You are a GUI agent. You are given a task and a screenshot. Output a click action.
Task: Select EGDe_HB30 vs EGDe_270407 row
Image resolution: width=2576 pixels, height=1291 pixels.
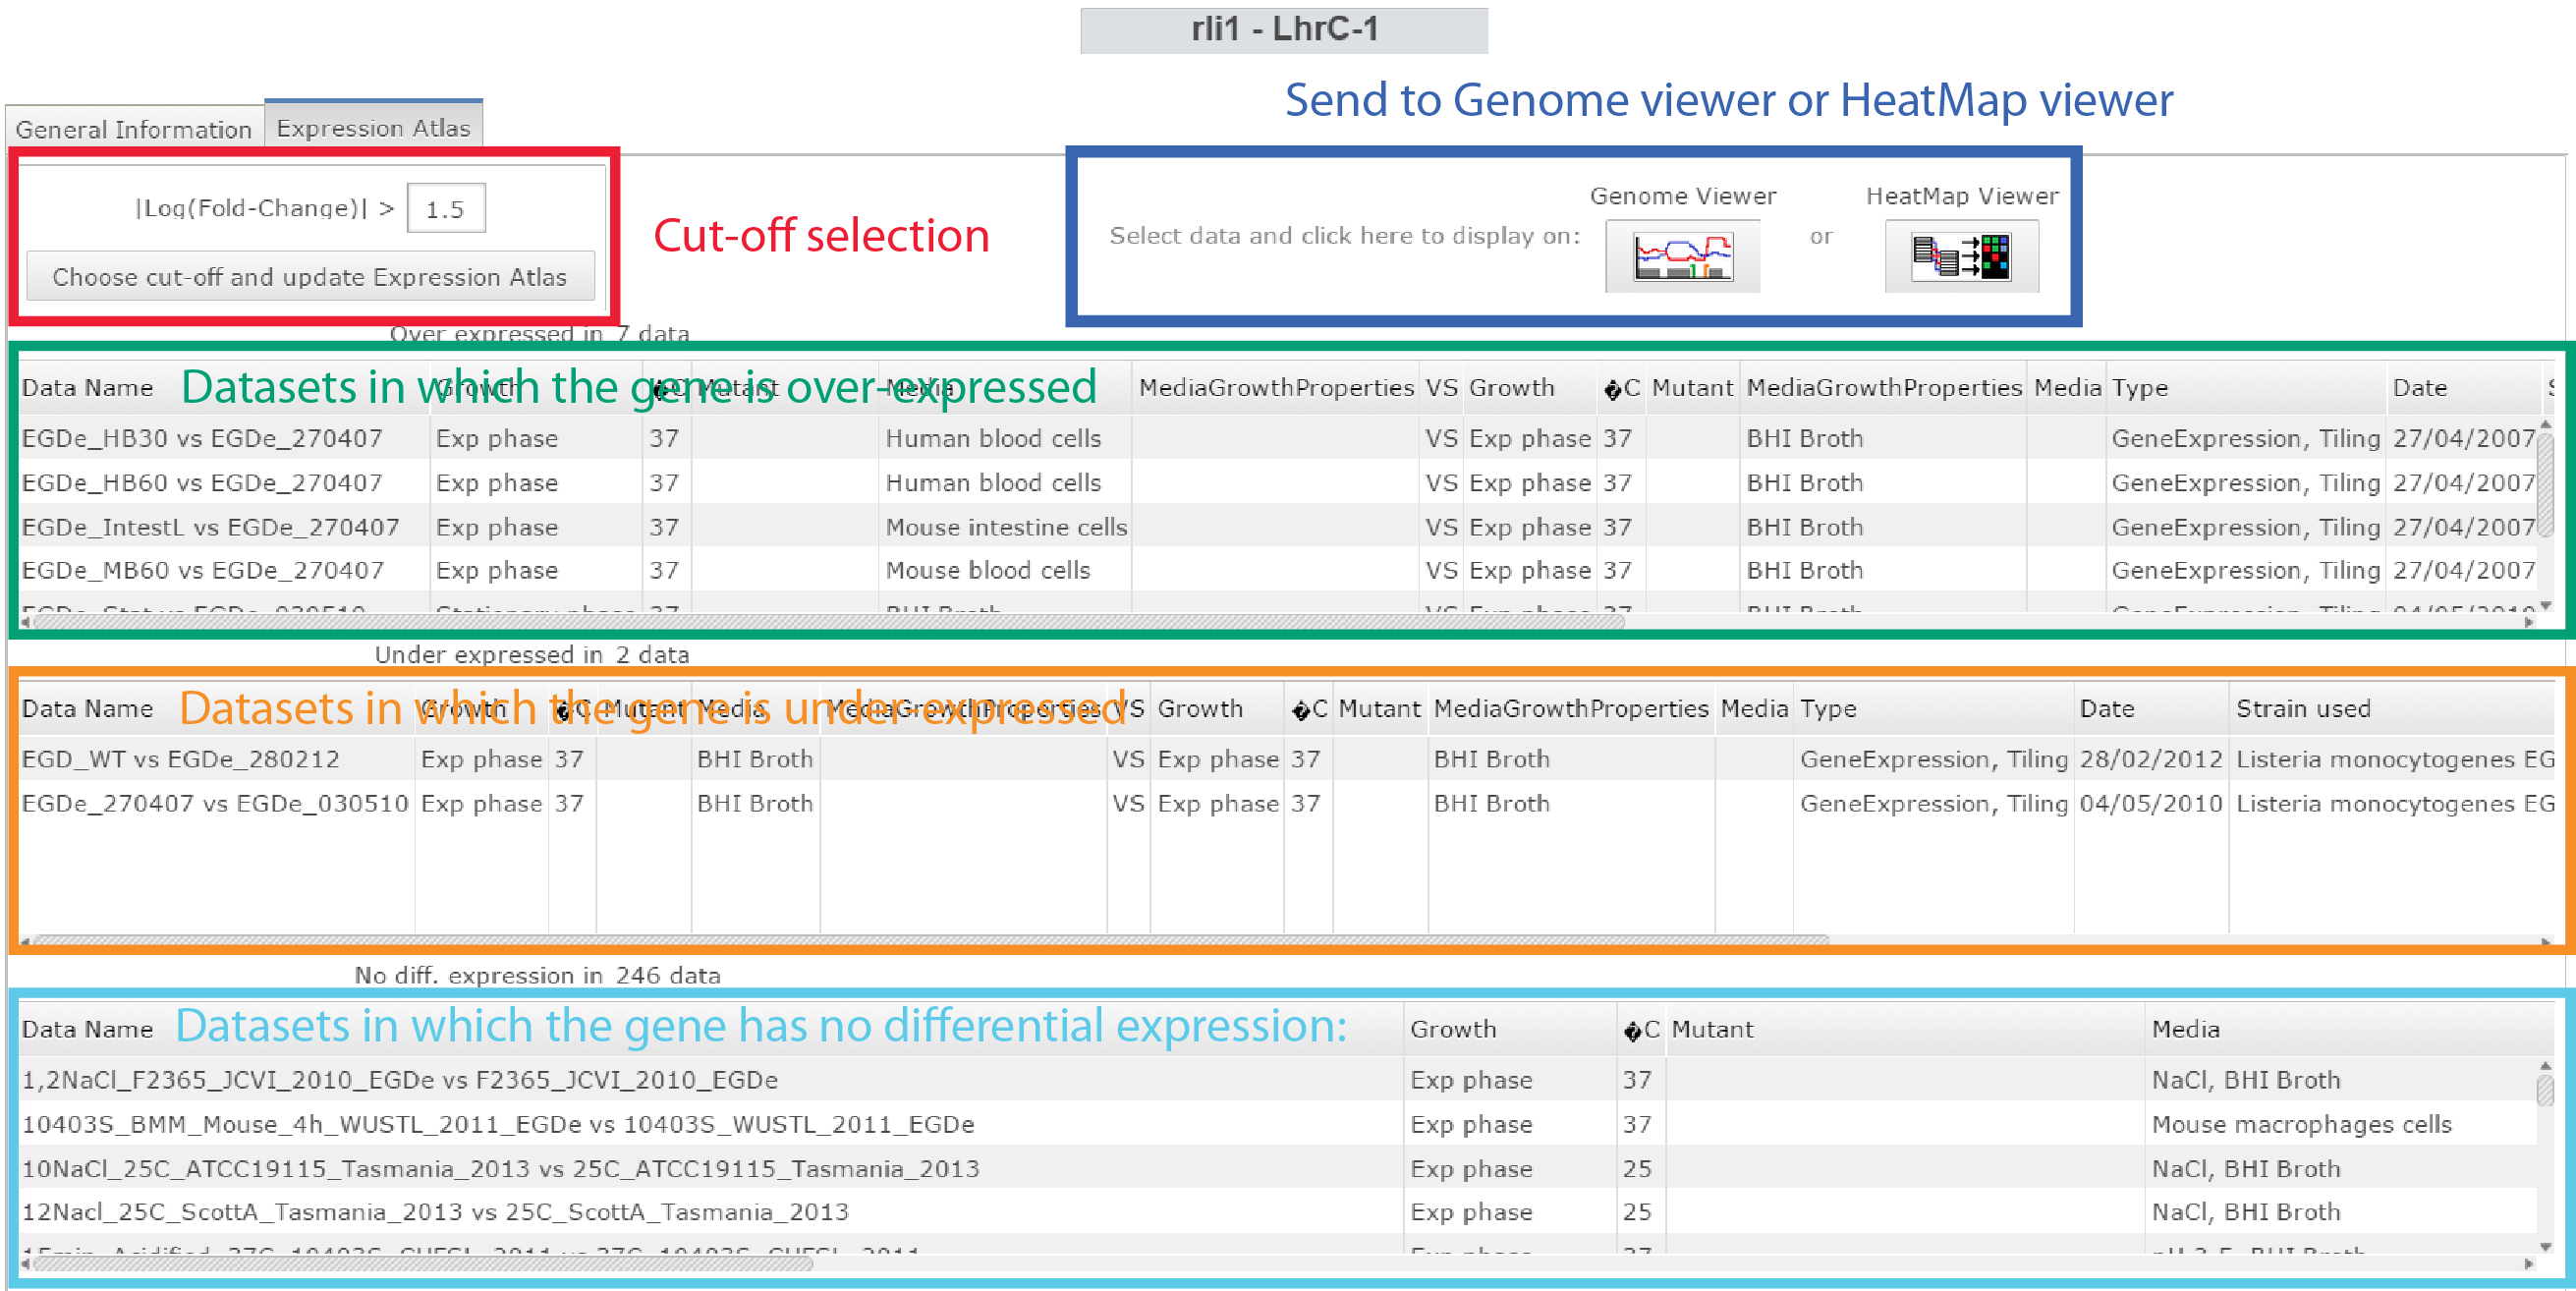click(202, 438)
